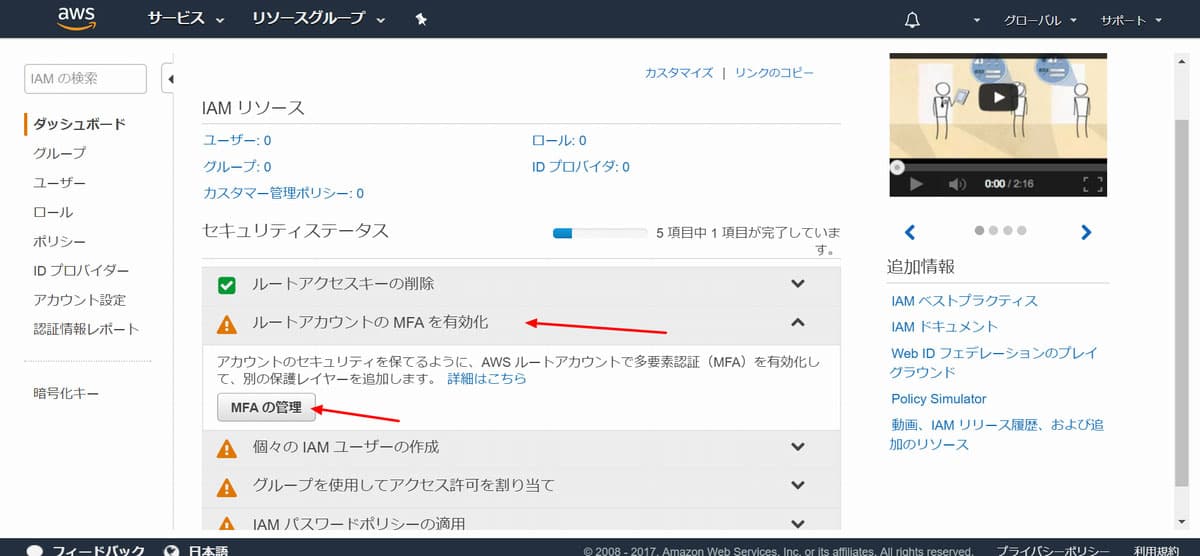Open グループ in the sidebar

click(60, 153)
